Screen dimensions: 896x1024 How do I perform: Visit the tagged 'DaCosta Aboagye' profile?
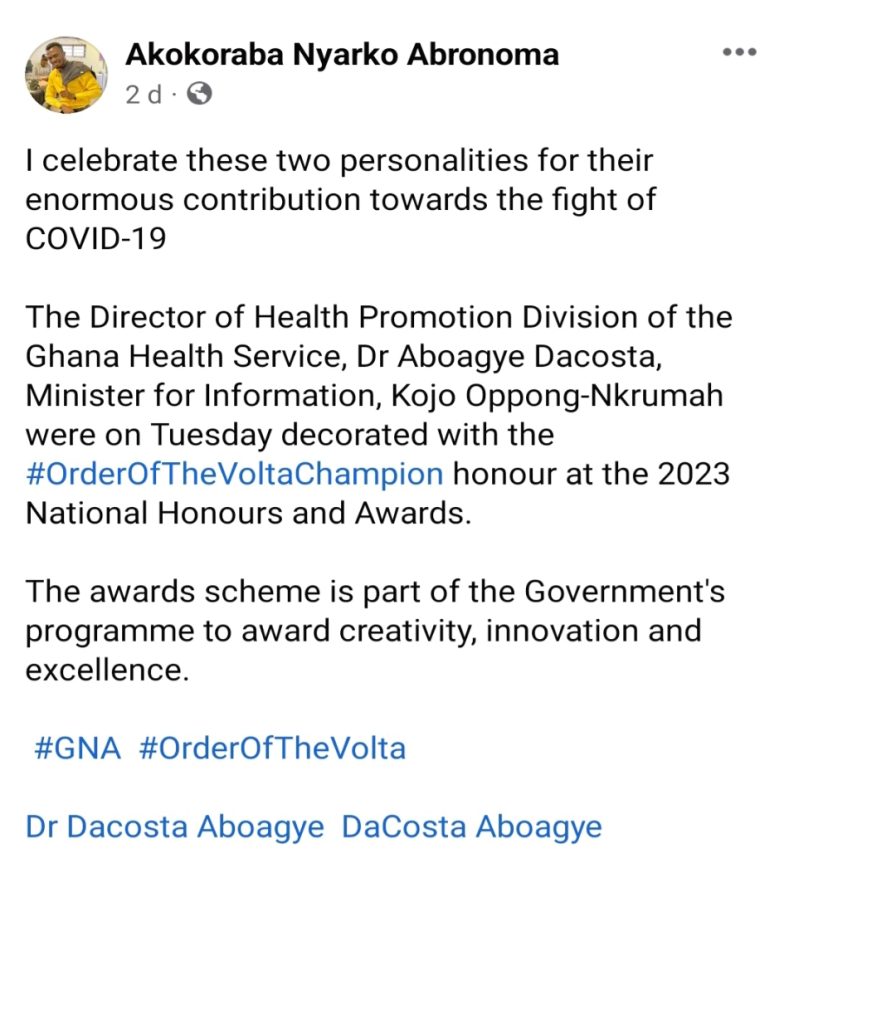(472, 827)
